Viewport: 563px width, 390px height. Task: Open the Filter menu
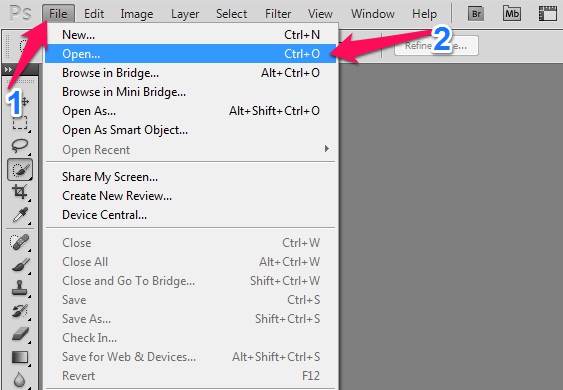coord(278,14)
